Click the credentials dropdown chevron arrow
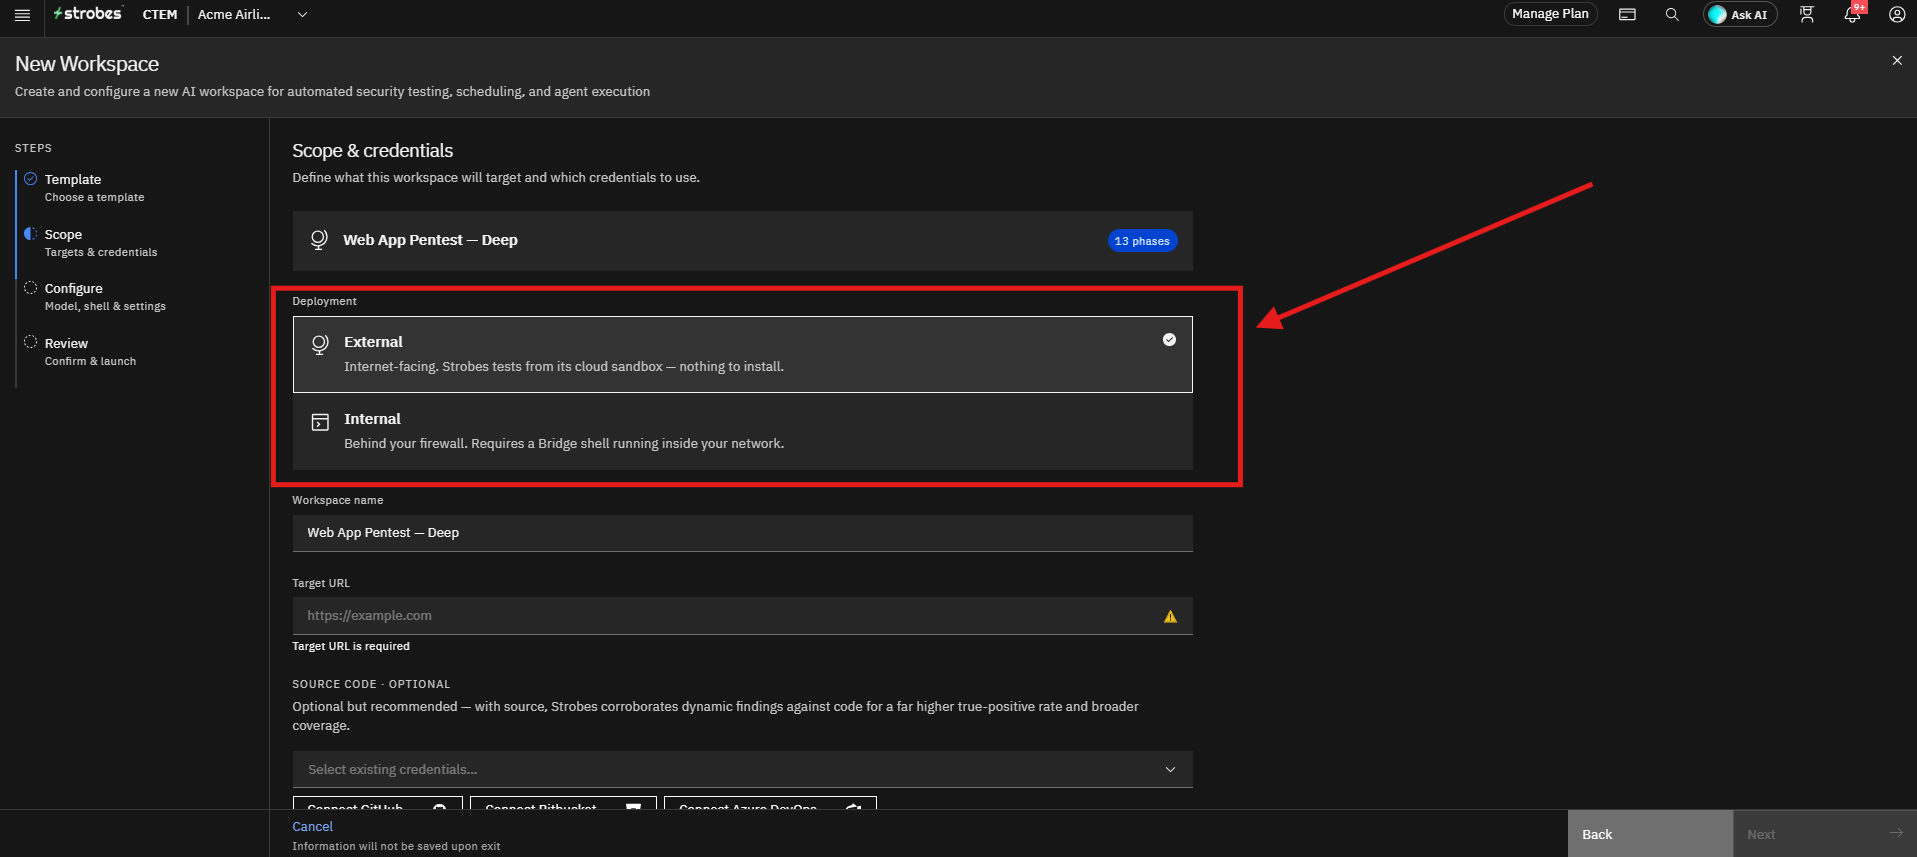The image size is (1917, 857). click(1170, 769)
